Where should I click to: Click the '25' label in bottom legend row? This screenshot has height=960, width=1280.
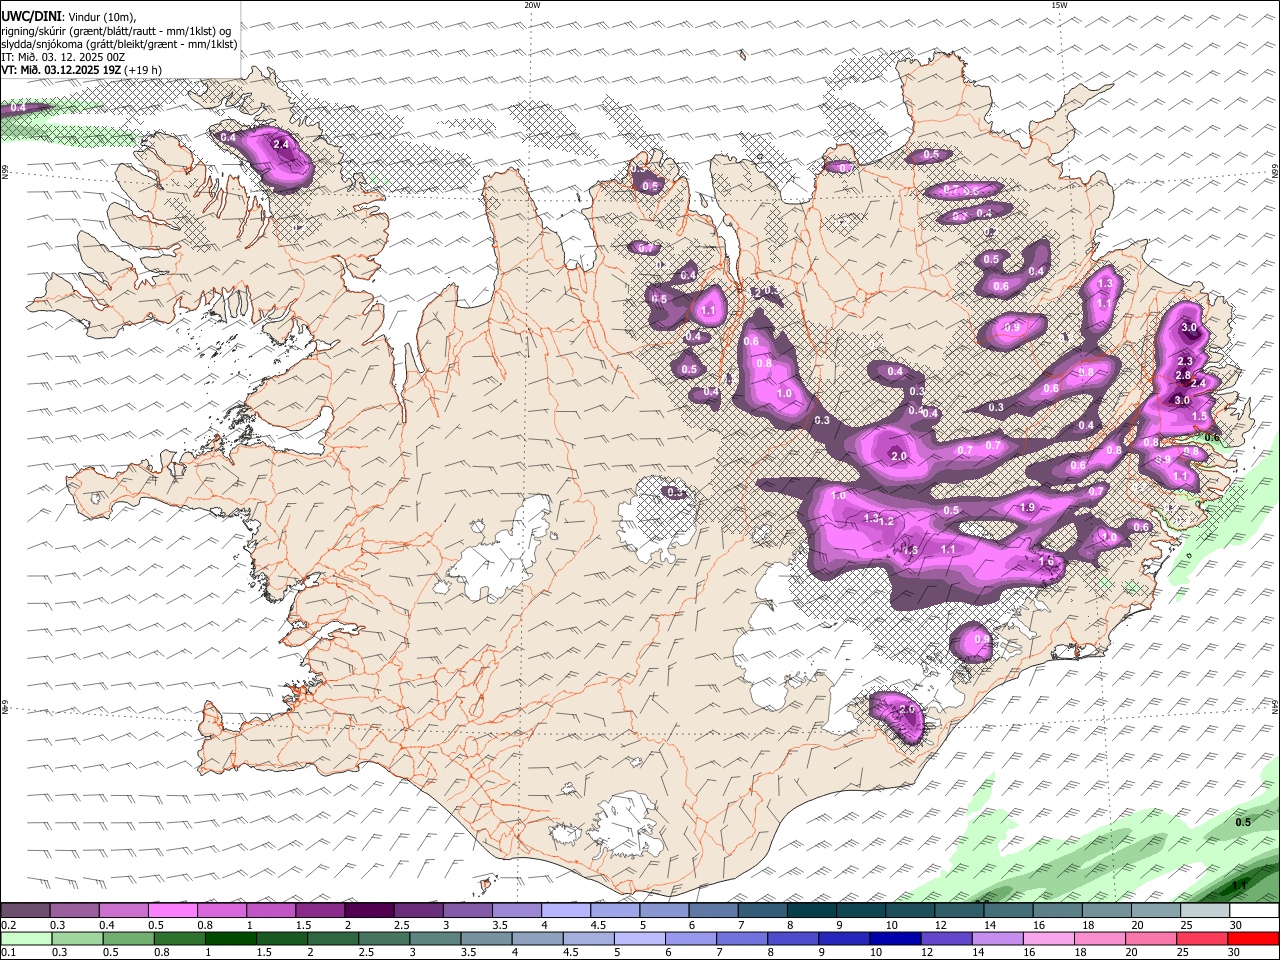[x=1184, y=953]
